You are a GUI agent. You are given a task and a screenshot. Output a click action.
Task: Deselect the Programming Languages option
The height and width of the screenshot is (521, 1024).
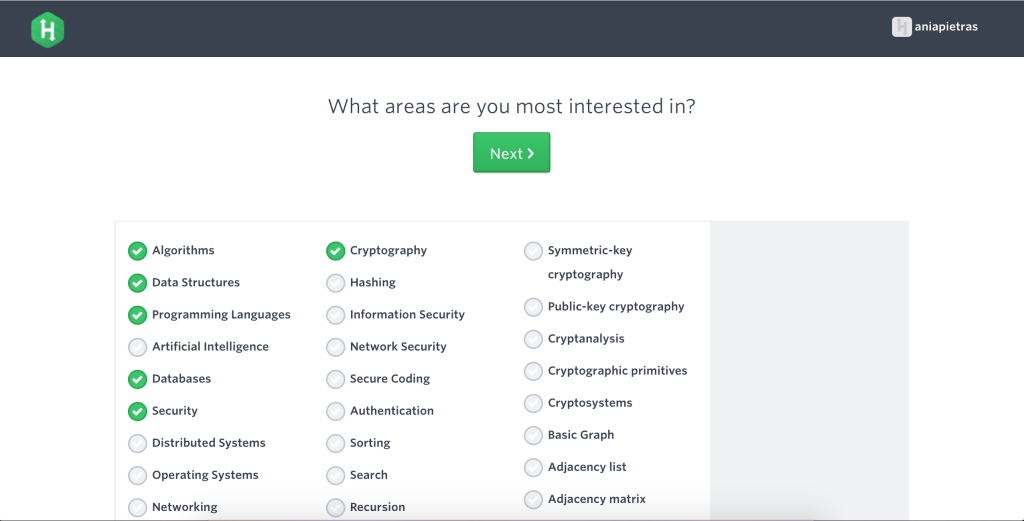[x=137, y=315]
